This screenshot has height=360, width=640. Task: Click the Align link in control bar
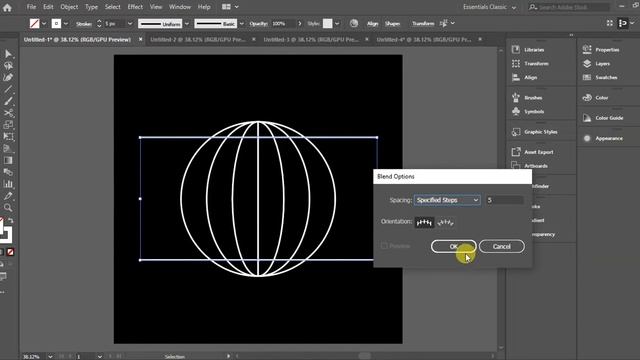pyautogui.click(x=372, y=24)
